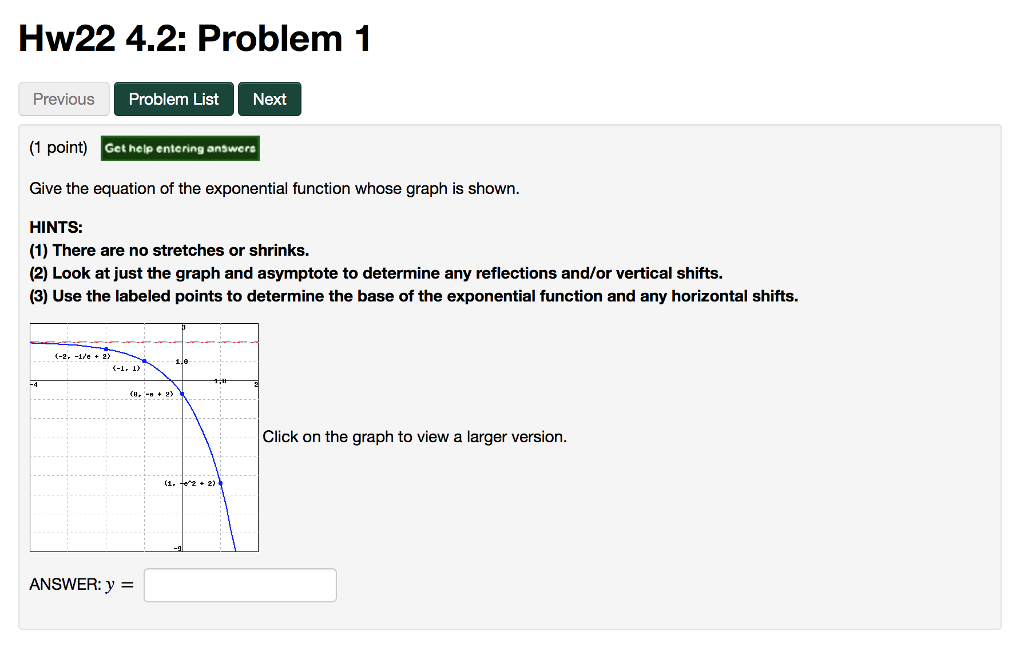Screen dimensions: 1024x651
Task: Open the Get help entering answers page
Action: click(180, 147)
